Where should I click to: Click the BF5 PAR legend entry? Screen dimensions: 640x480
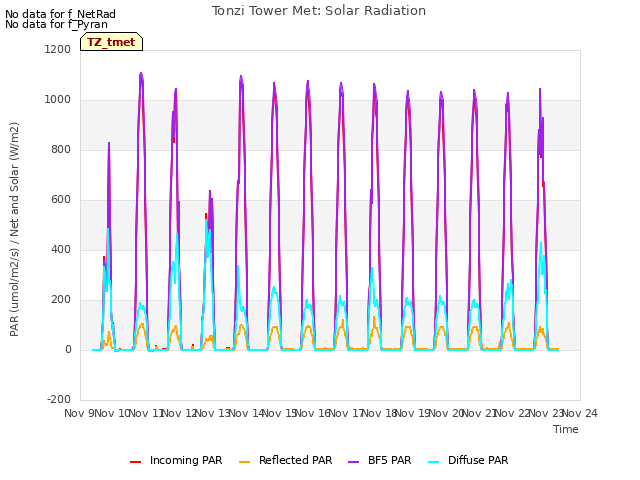pos(380,461)
